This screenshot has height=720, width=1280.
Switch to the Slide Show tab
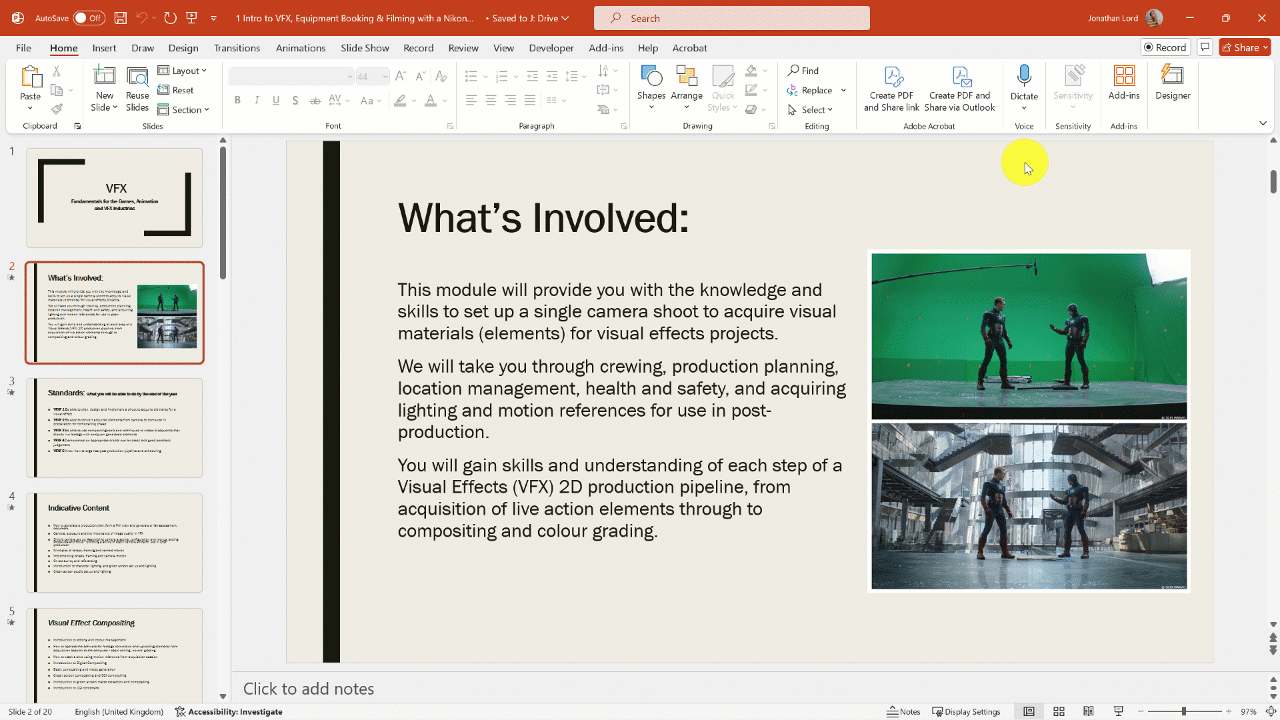tap(365, 48)
